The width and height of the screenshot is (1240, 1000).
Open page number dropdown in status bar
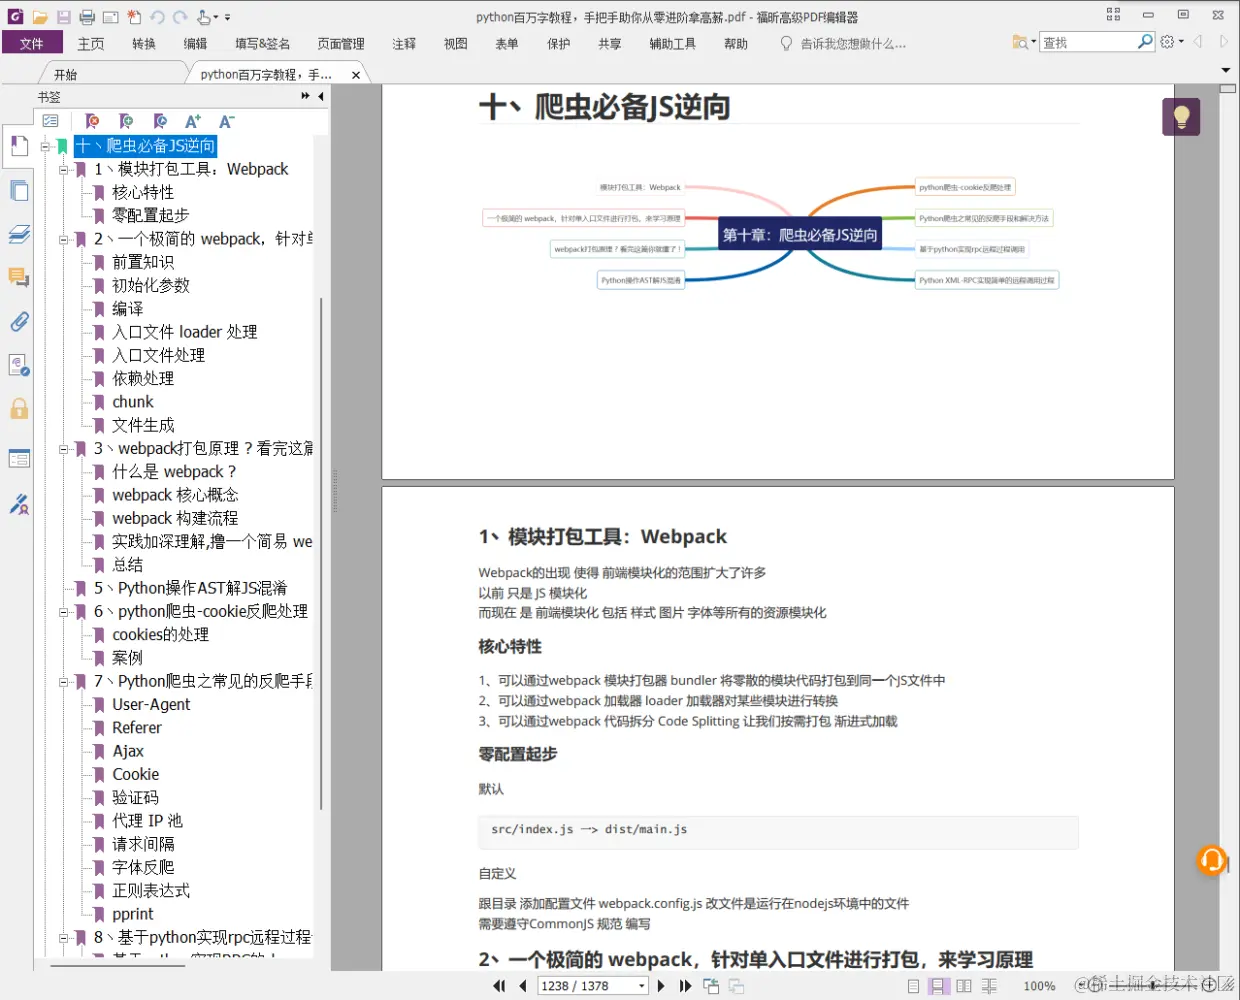click(641, 986)
